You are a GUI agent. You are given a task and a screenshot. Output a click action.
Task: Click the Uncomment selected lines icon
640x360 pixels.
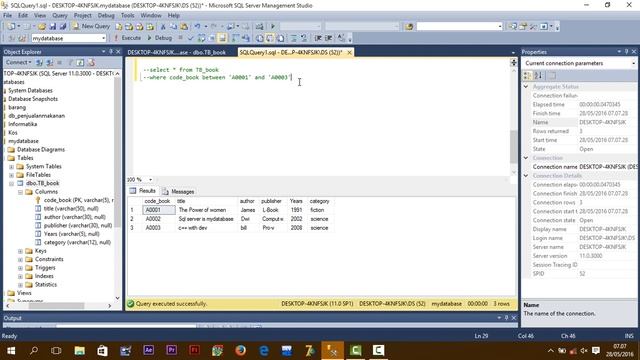(304, 38)
